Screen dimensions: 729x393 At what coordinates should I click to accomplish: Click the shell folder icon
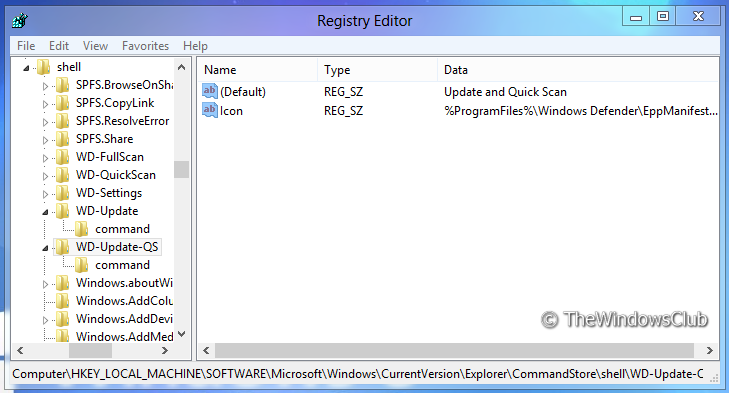(43, 67)
